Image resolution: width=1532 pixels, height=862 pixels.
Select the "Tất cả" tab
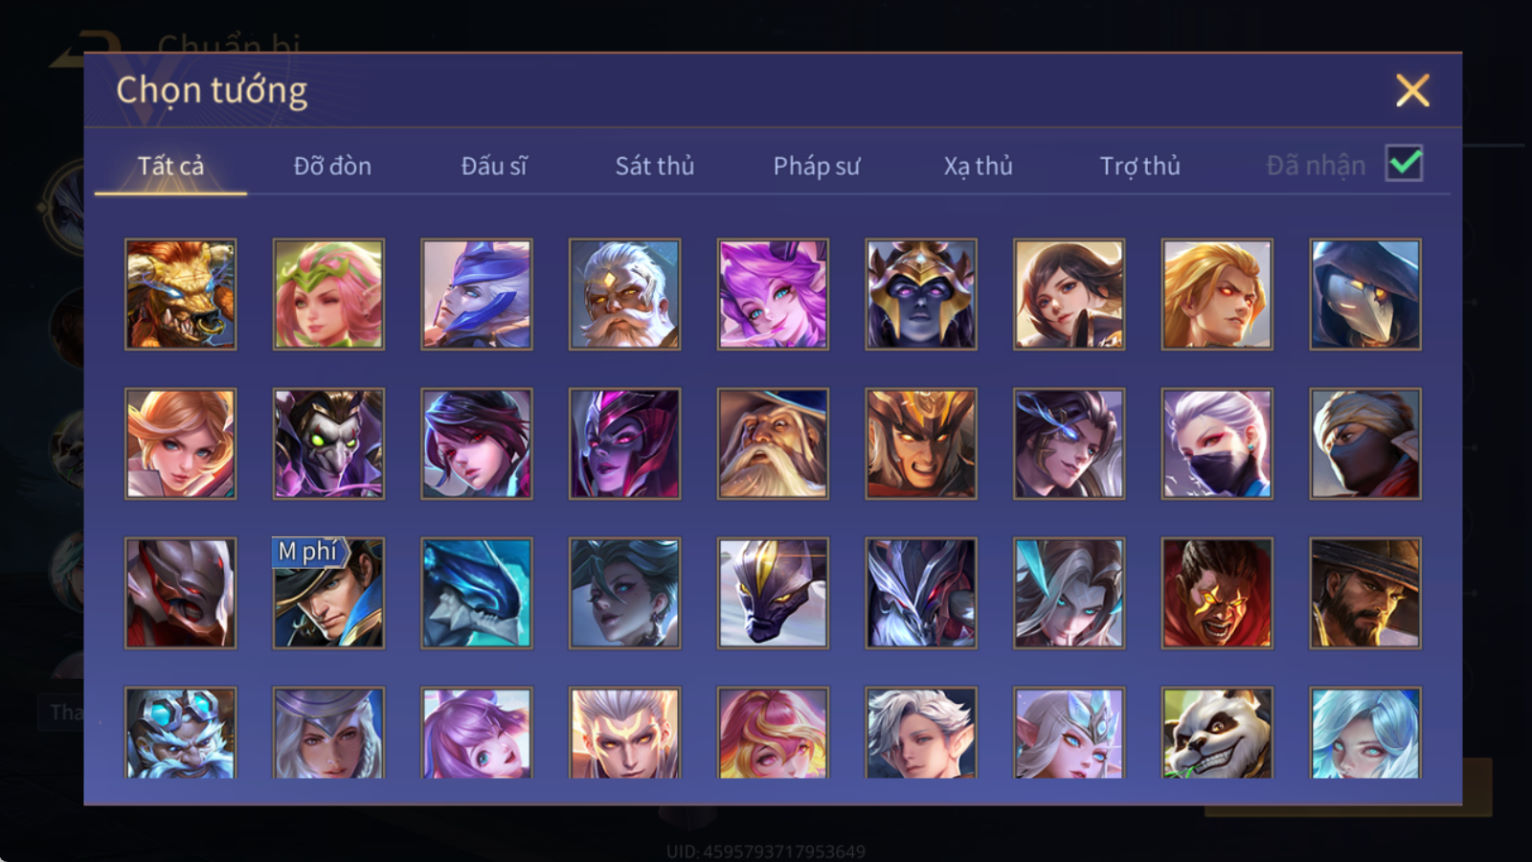(171, 166)
